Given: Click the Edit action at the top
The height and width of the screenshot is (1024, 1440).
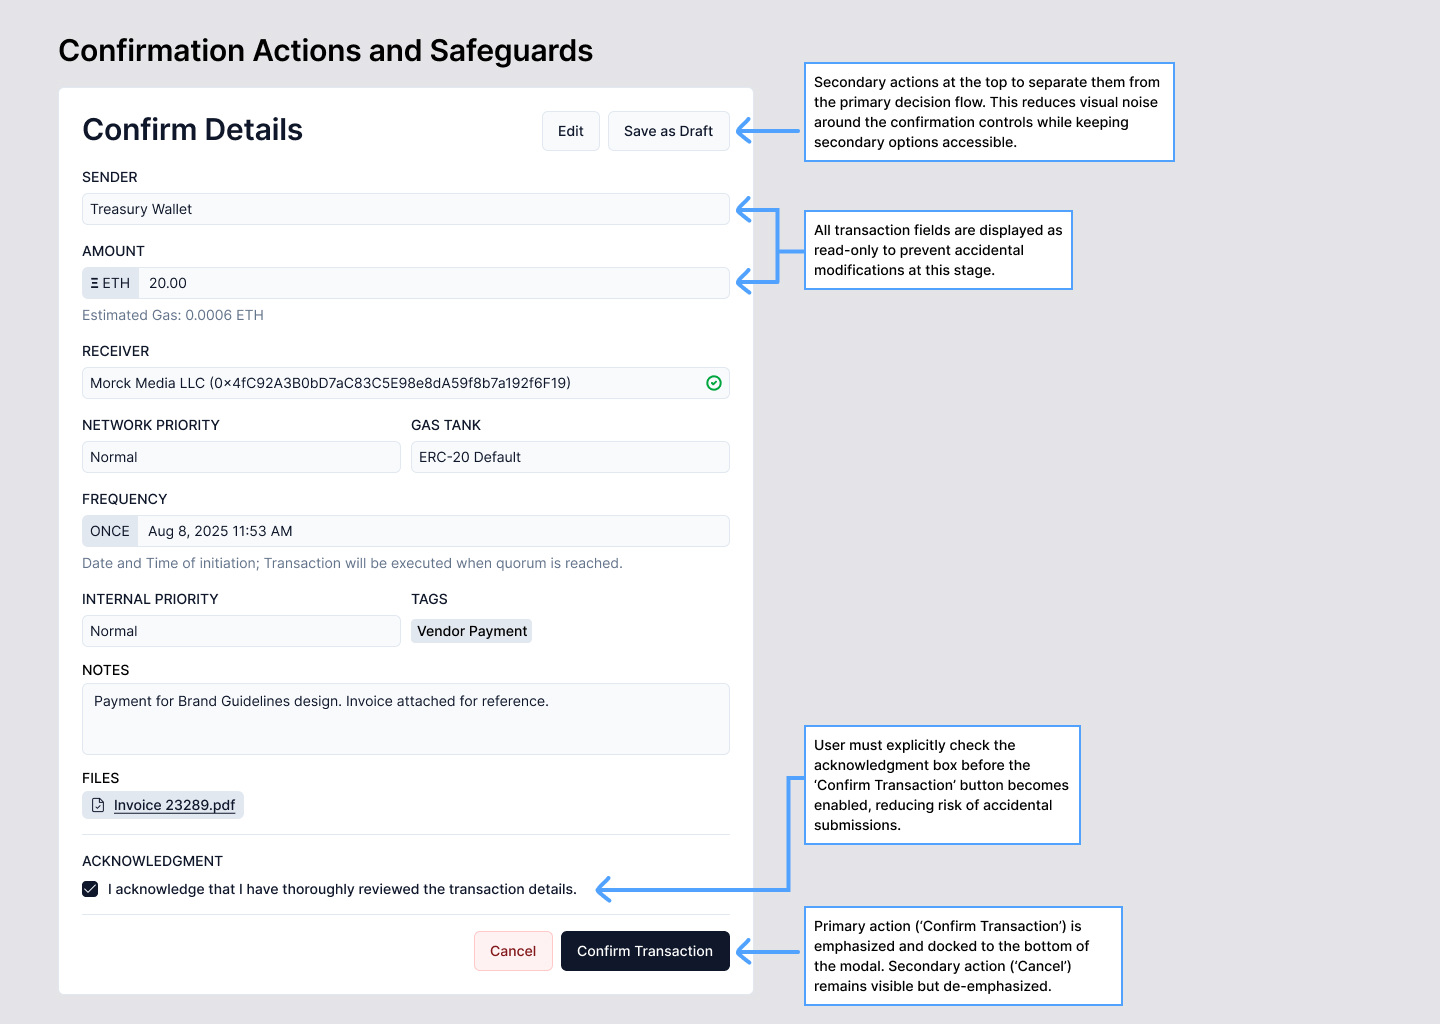Looking at the screenshot, I should 570,130.
